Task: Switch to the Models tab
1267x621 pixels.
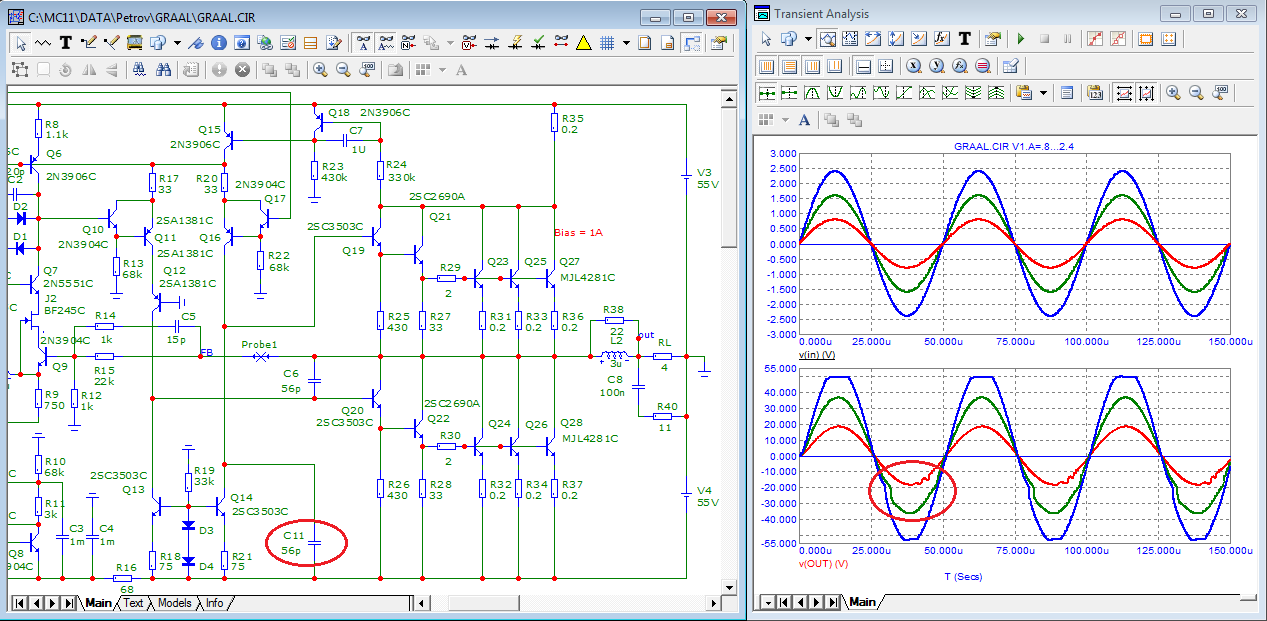Action: coord(174,603)
